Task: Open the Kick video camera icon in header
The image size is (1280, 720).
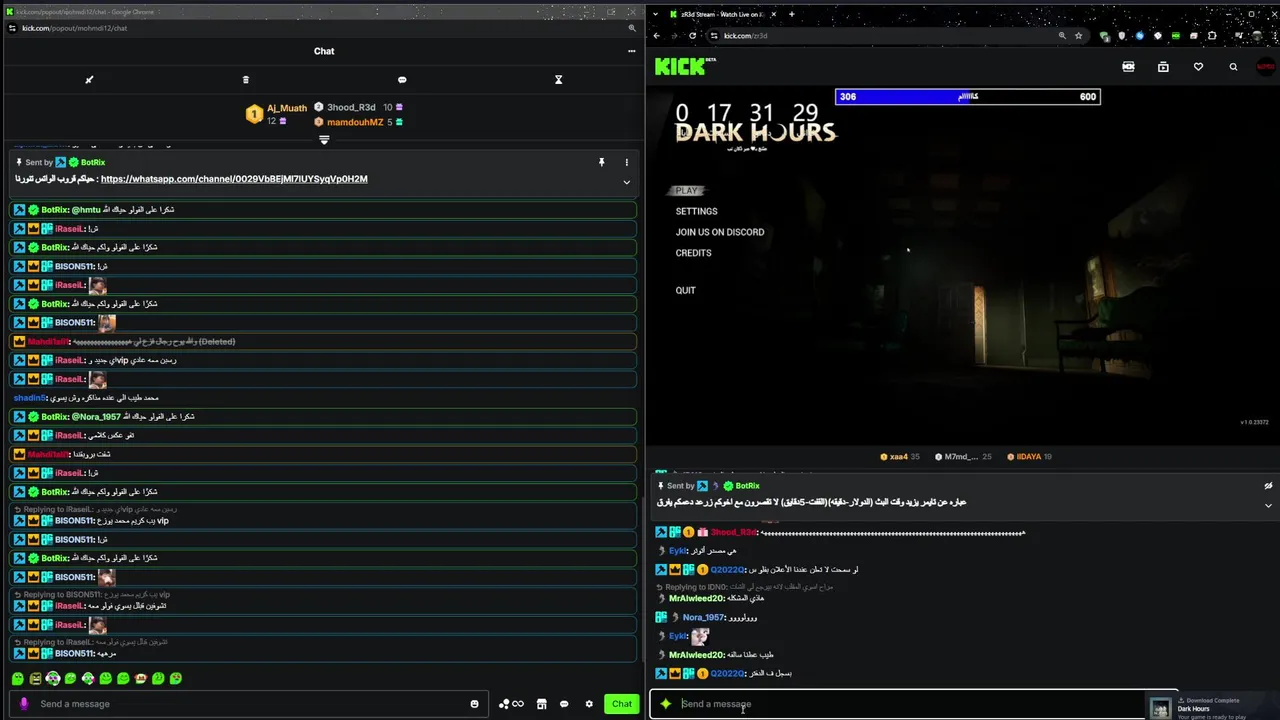Action: click(1128, 67)
